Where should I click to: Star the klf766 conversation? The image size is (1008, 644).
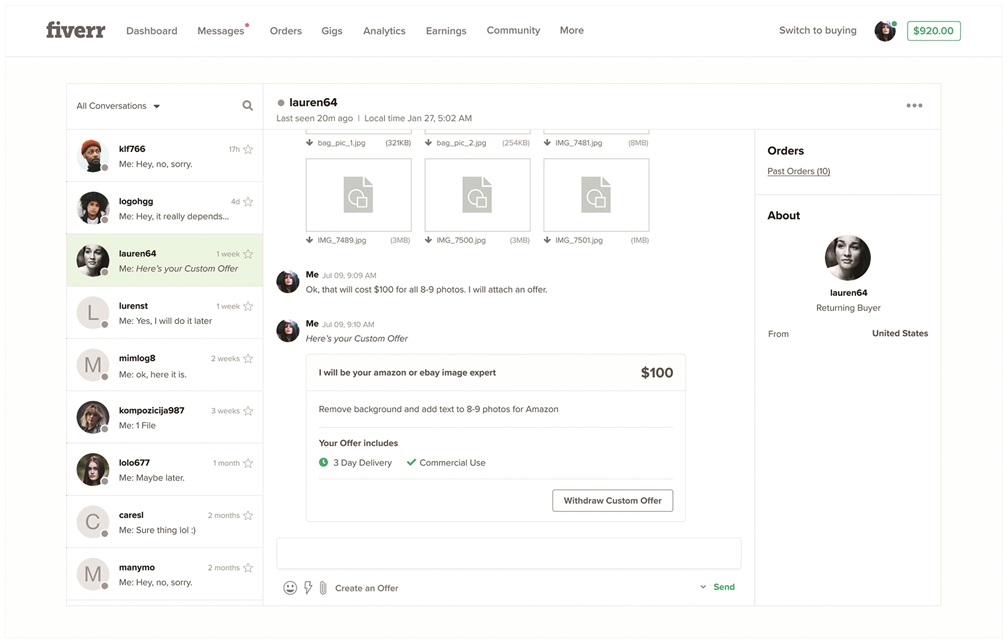point(248,150)
